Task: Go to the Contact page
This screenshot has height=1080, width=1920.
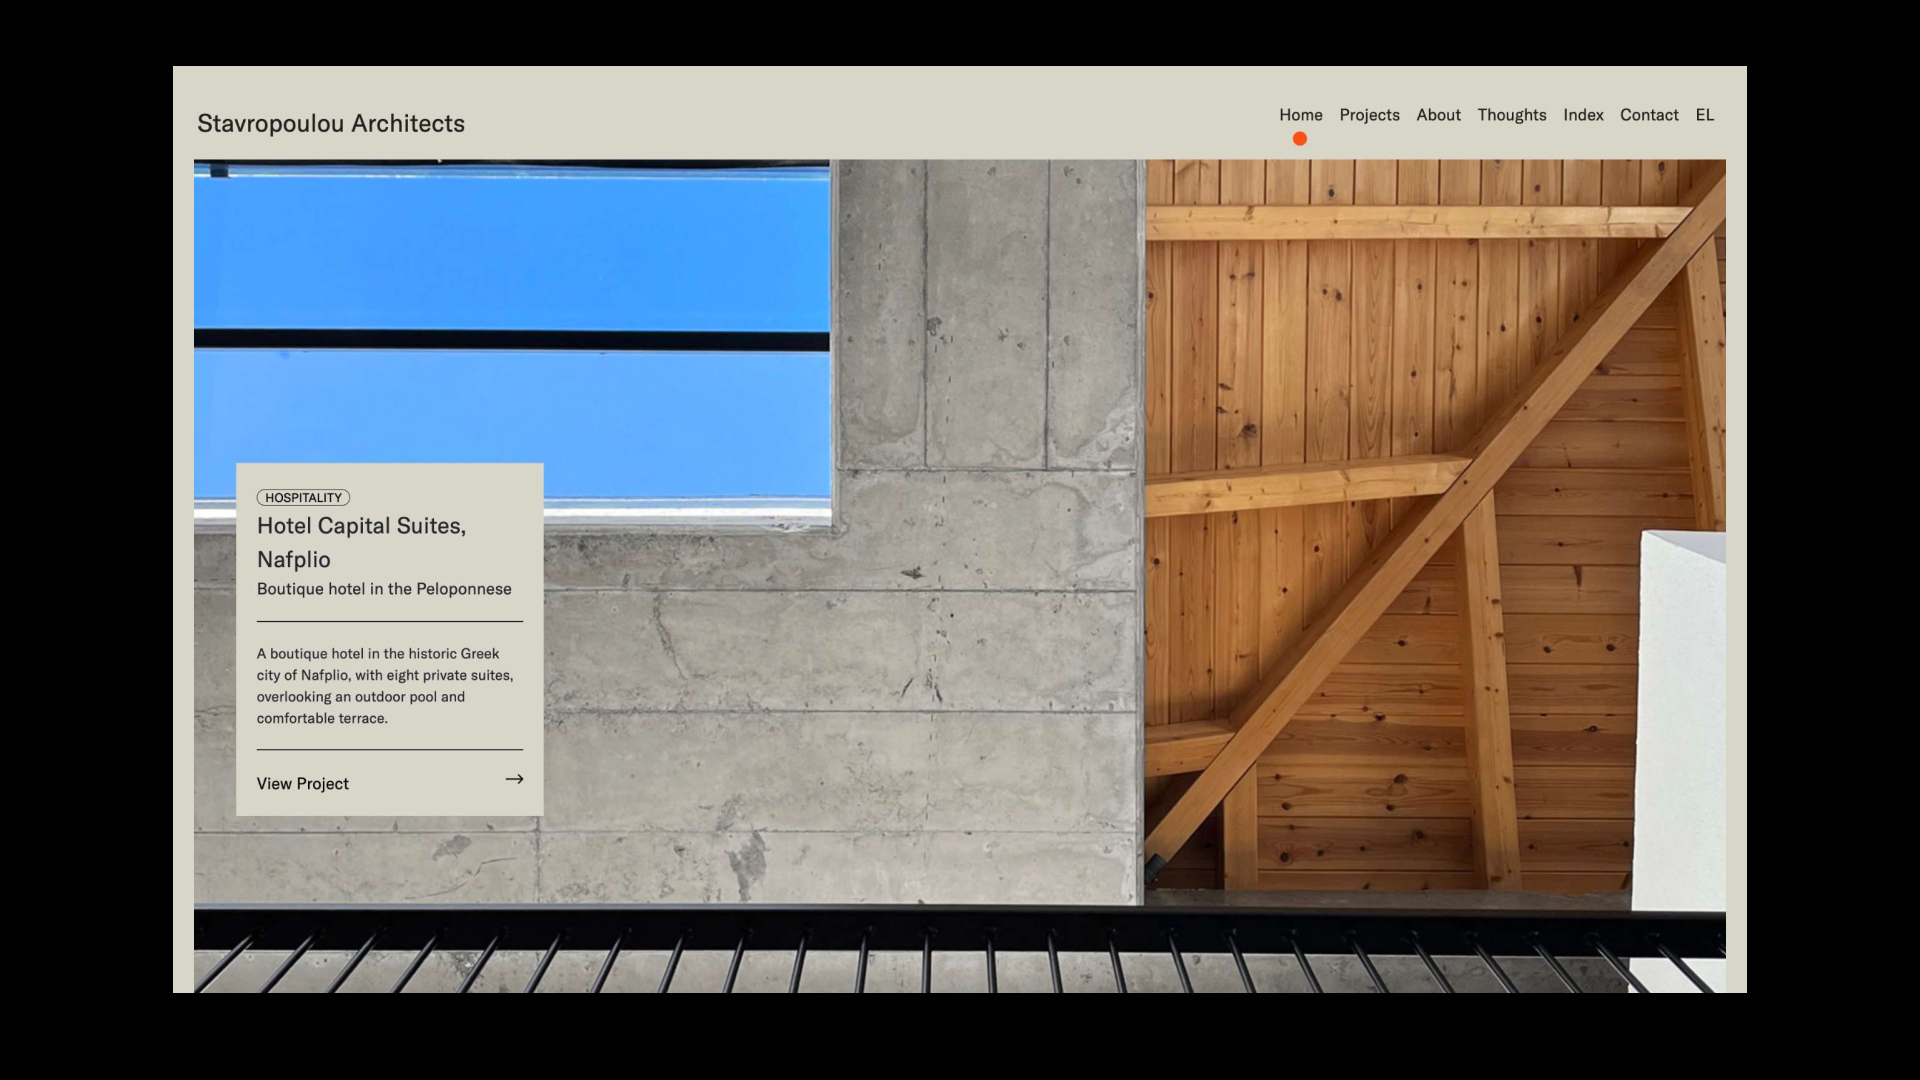Action: coord(1649,115)
